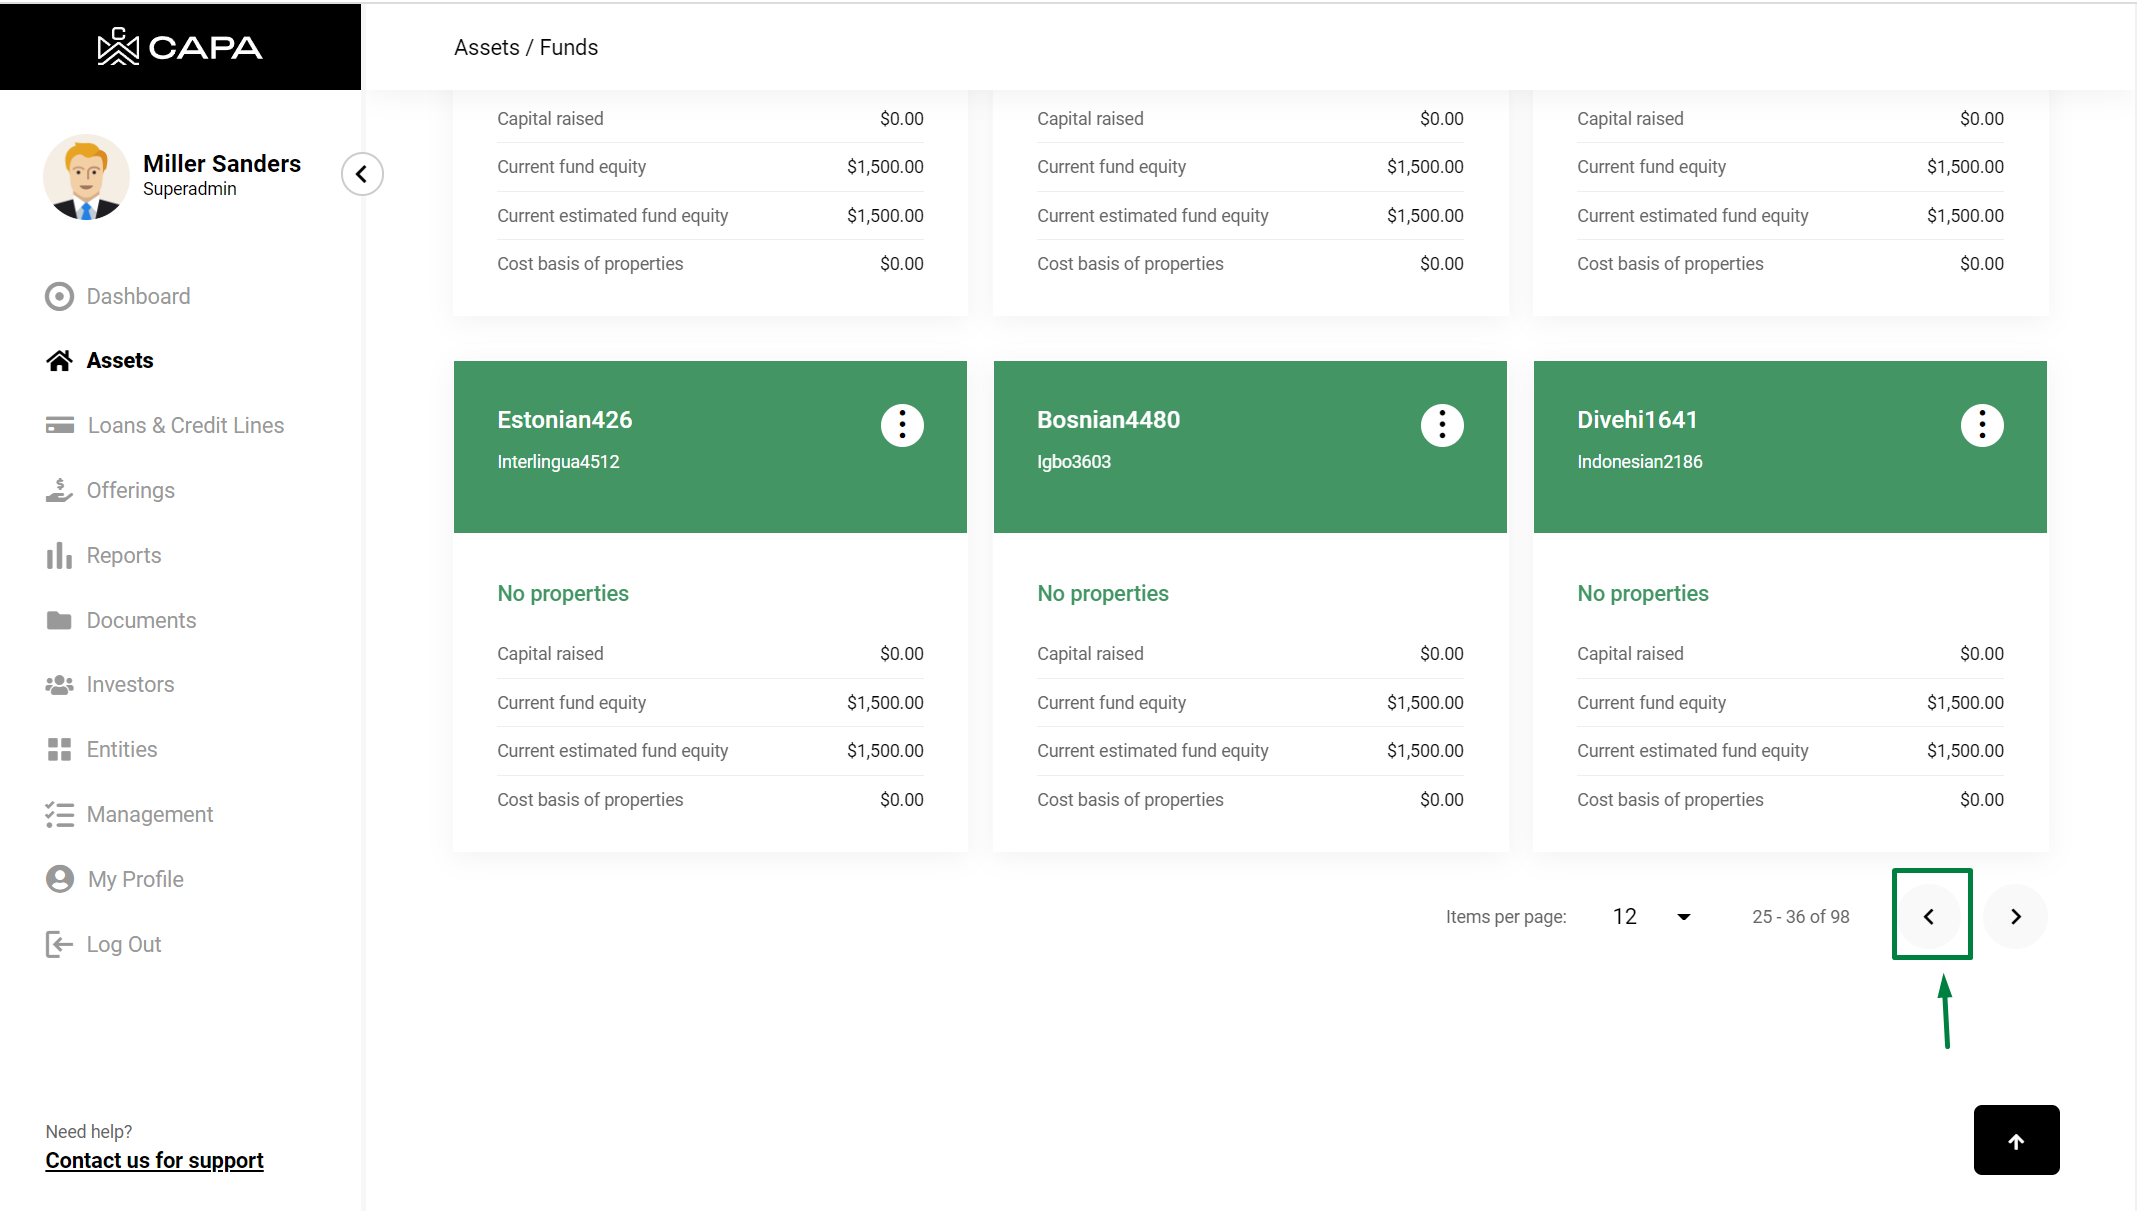Viewport: 2137px width, 1211px height.
Task: Click Miller Sanders avatar image
Action: (86, 177)
